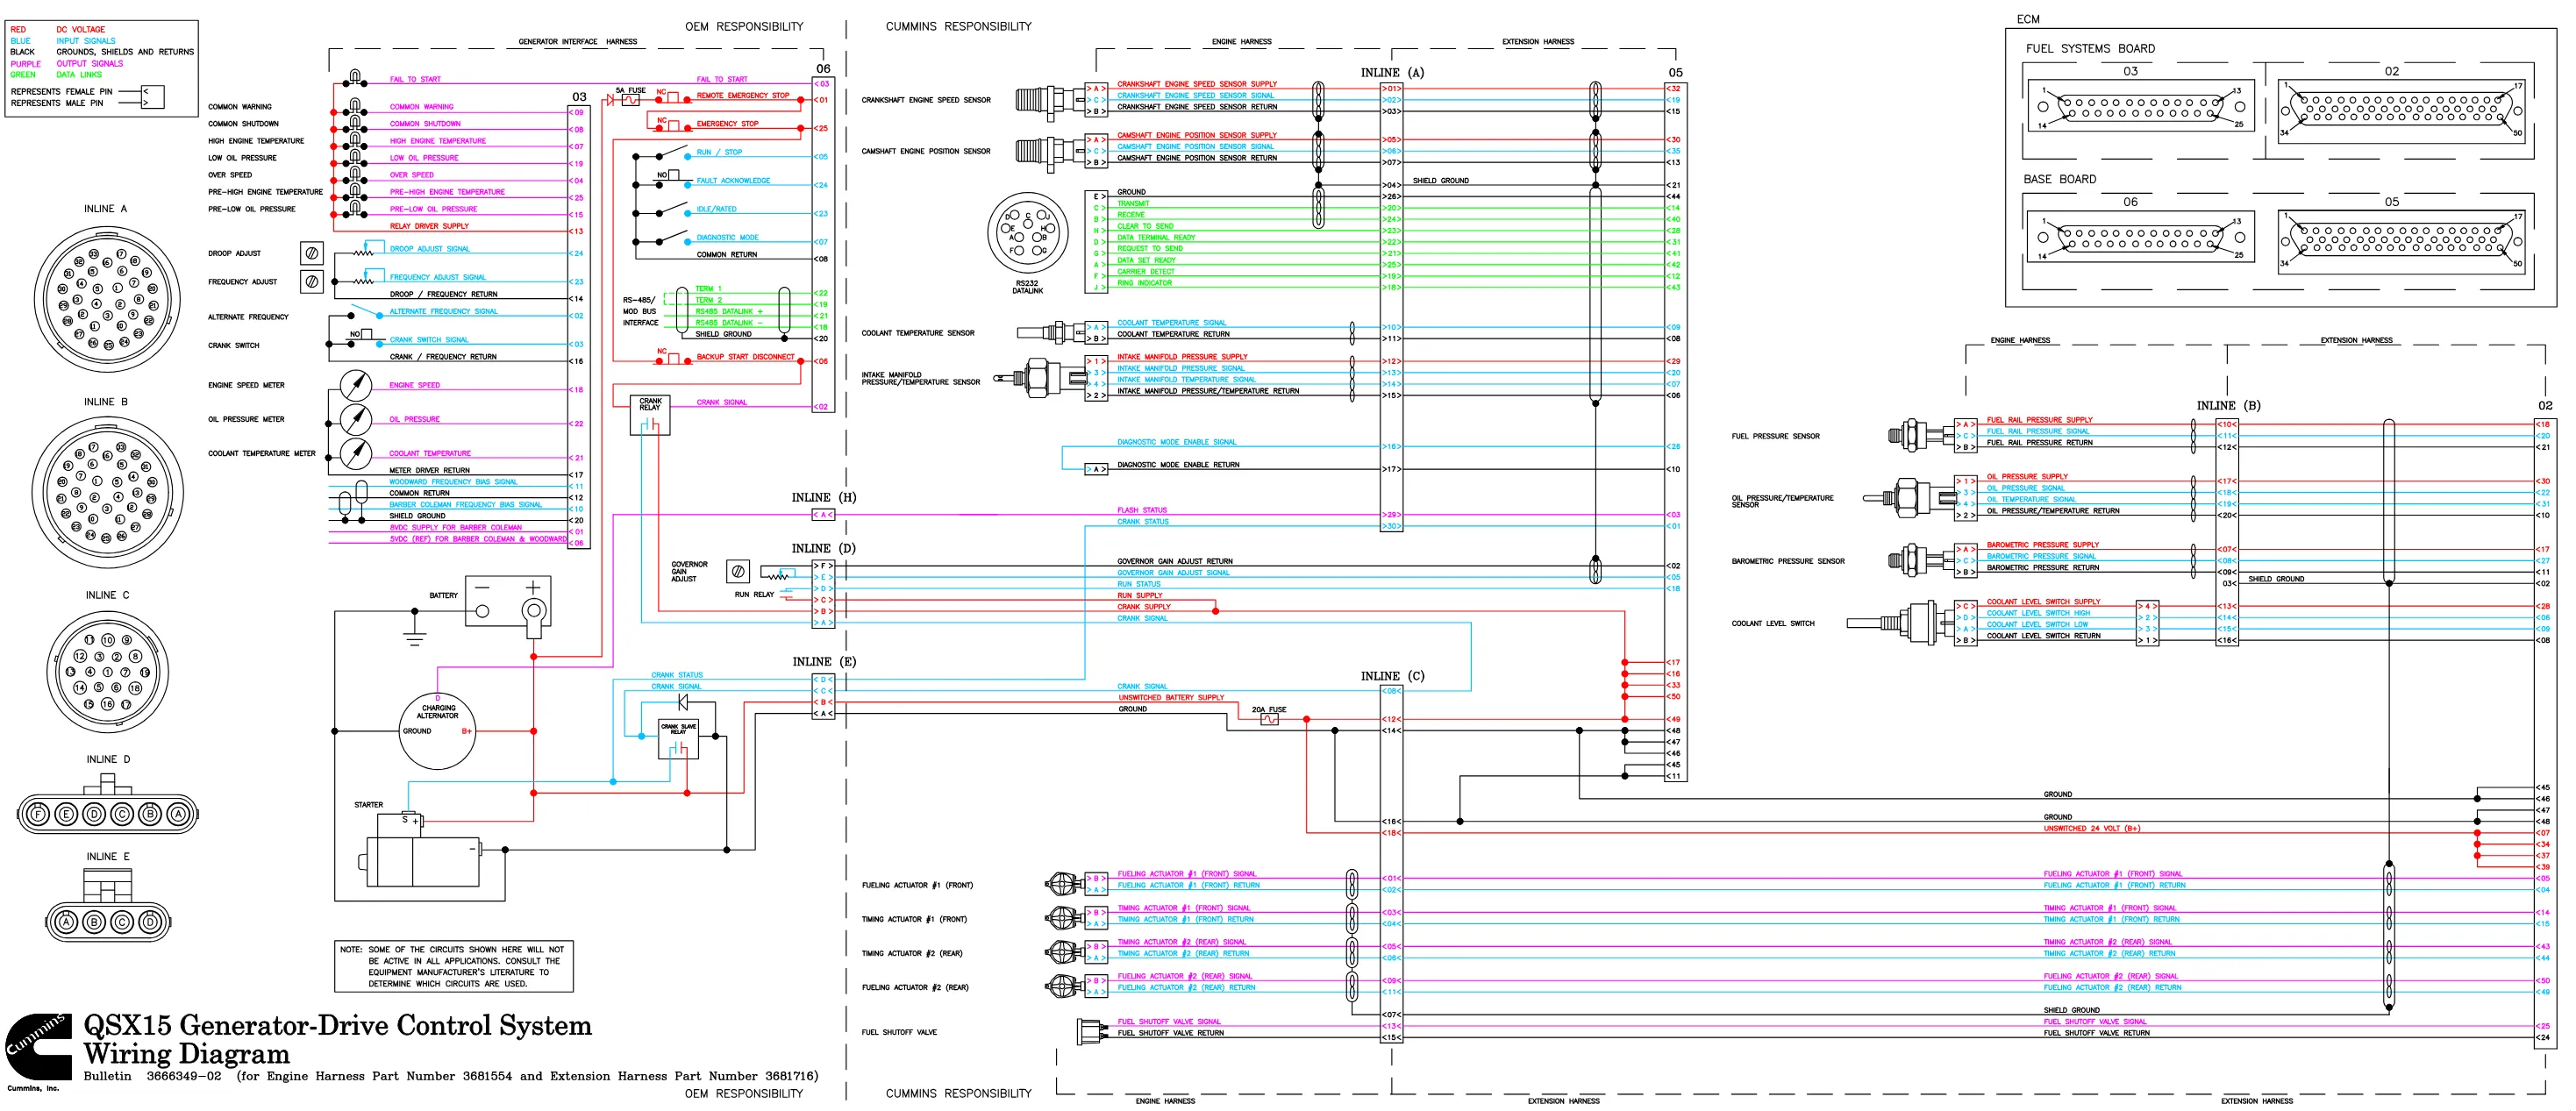This screenshot has height=1111, width=2576.
Task: Select the starter motor drawing
Action: tap(421, 850)
